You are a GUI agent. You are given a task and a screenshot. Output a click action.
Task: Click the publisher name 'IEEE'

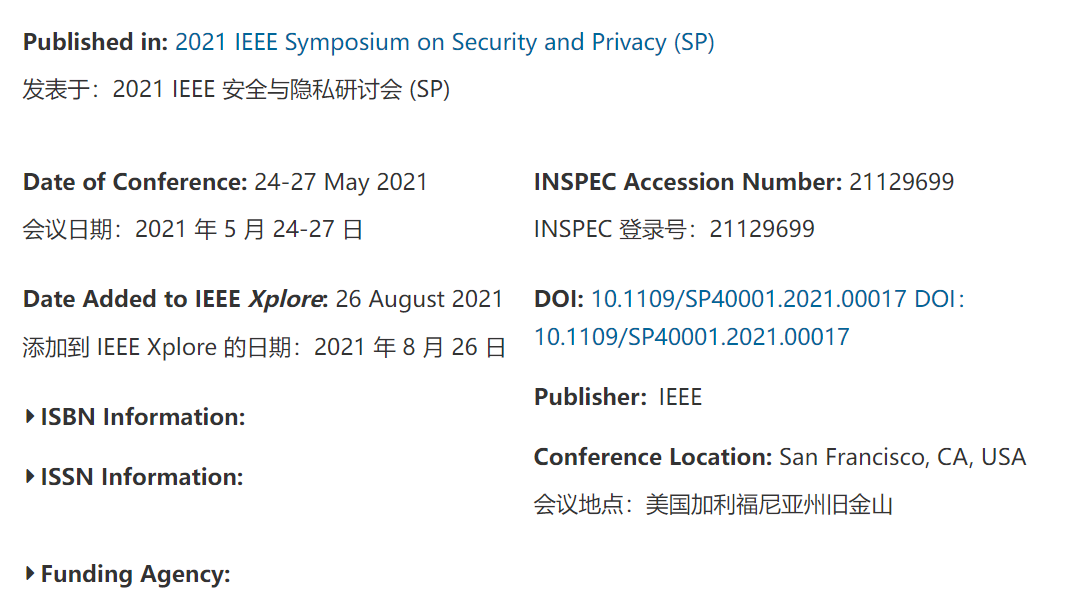[680, 397]
